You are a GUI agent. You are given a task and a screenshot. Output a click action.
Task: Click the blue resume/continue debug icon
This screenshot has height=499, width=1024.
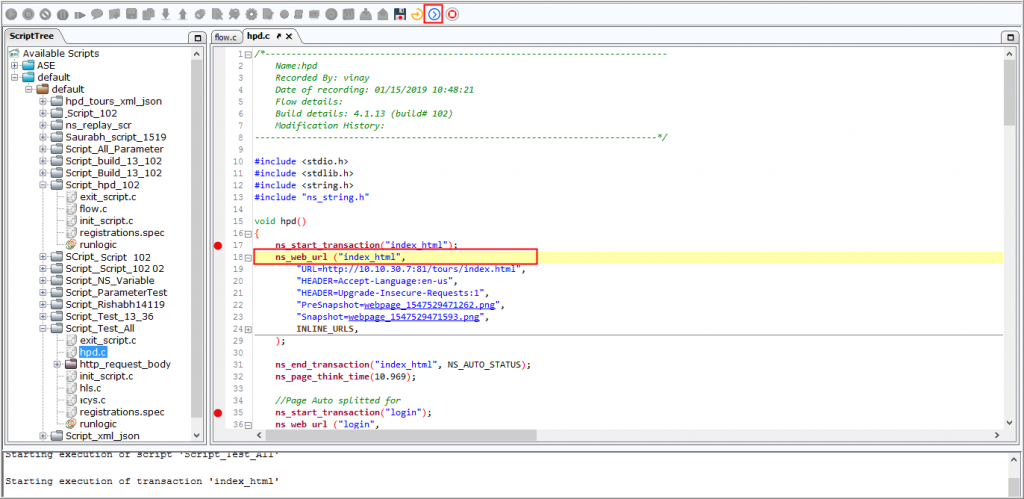(x=434, y=14)
